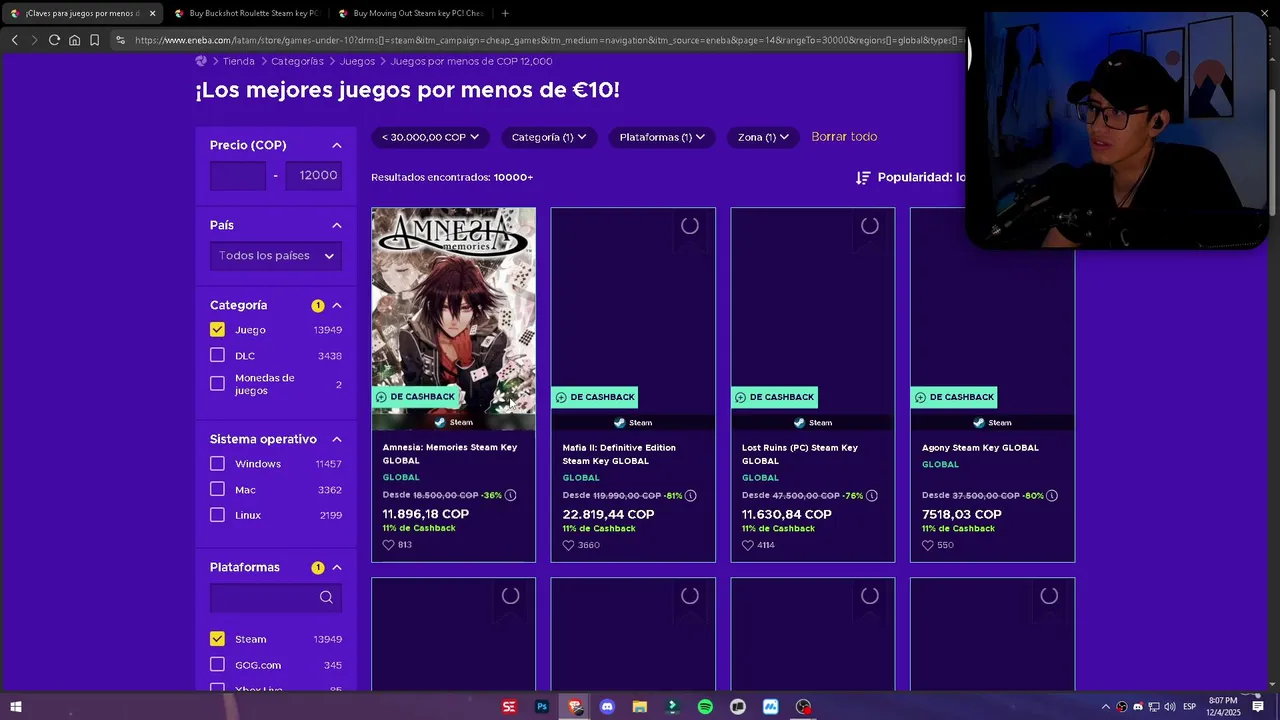The image size is (1280, 720).
Task: Open Amnesia: Memories Steam Key GLOBAL
Action: pyautogui.click(x=450, y=454)
